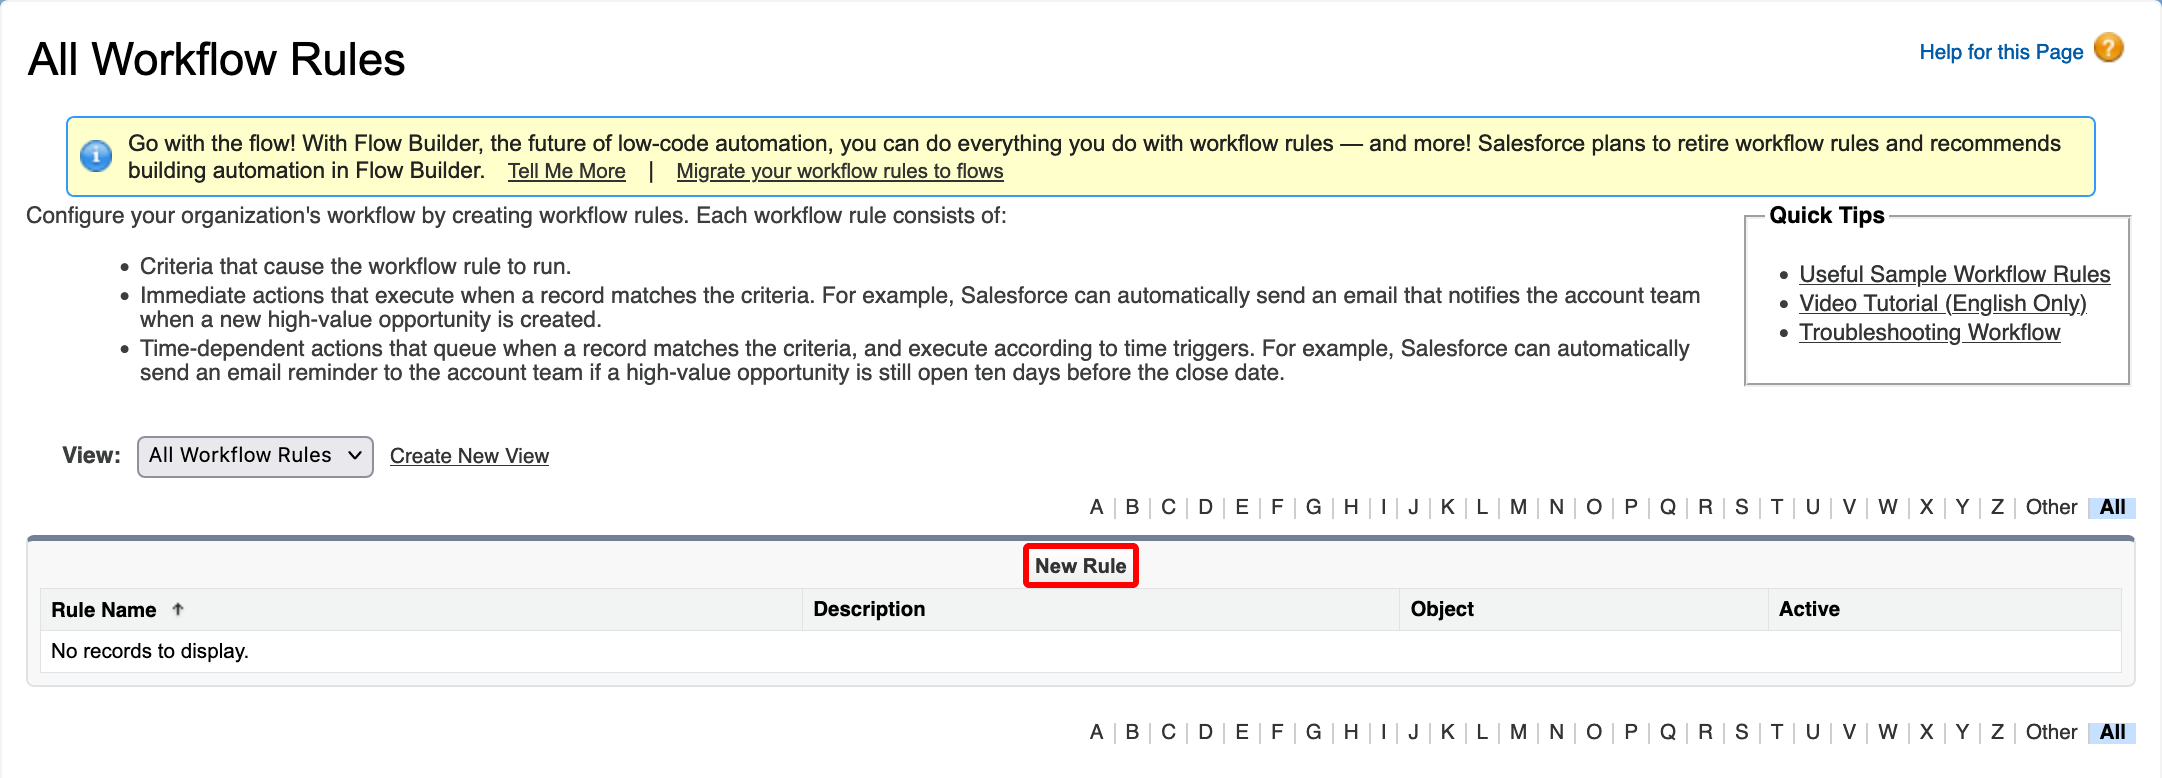This screenshot has height=778, width=2162.
Task: Click the New Rule button
Action: (x=1080, y=565)
